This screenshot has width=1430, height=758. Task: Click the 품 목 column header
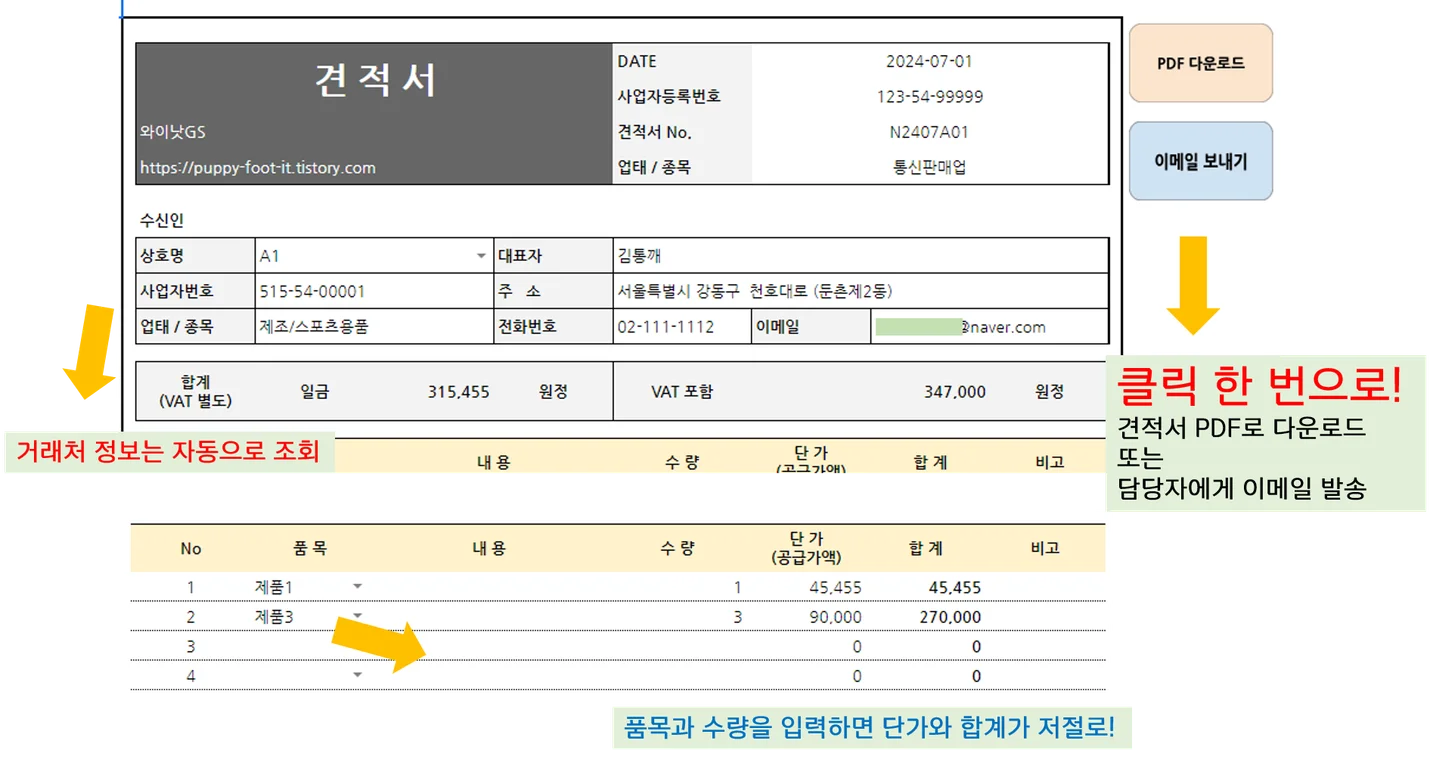(x=310, y=548)
